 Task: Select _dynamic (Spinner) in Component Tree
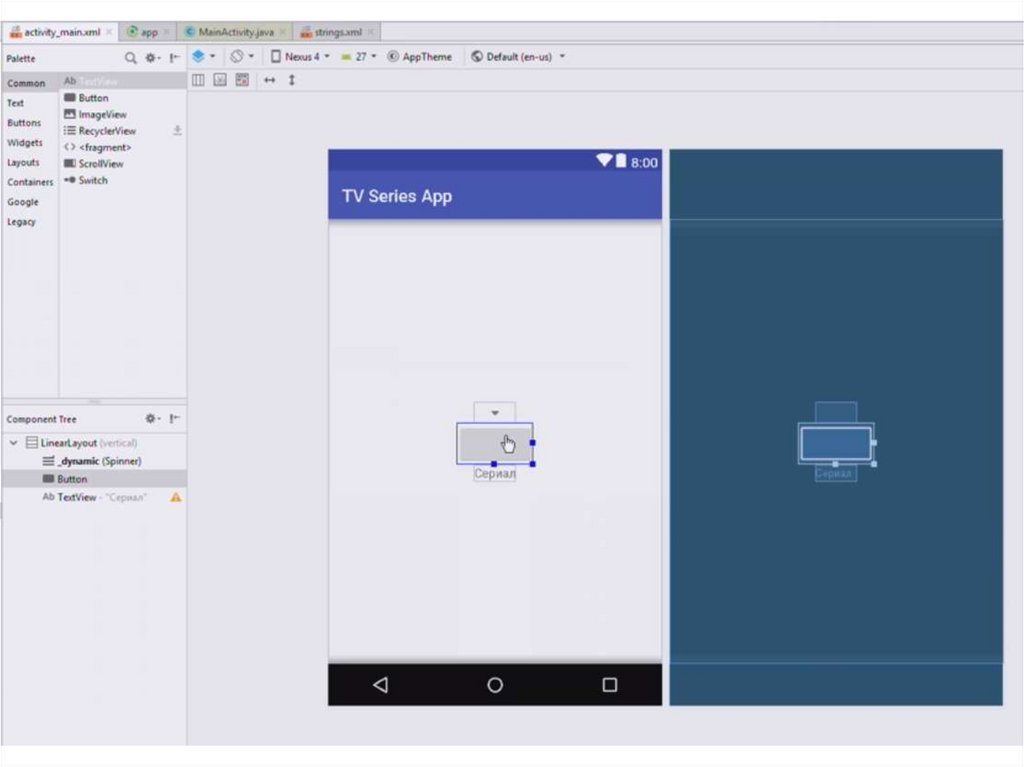[99, 461]
